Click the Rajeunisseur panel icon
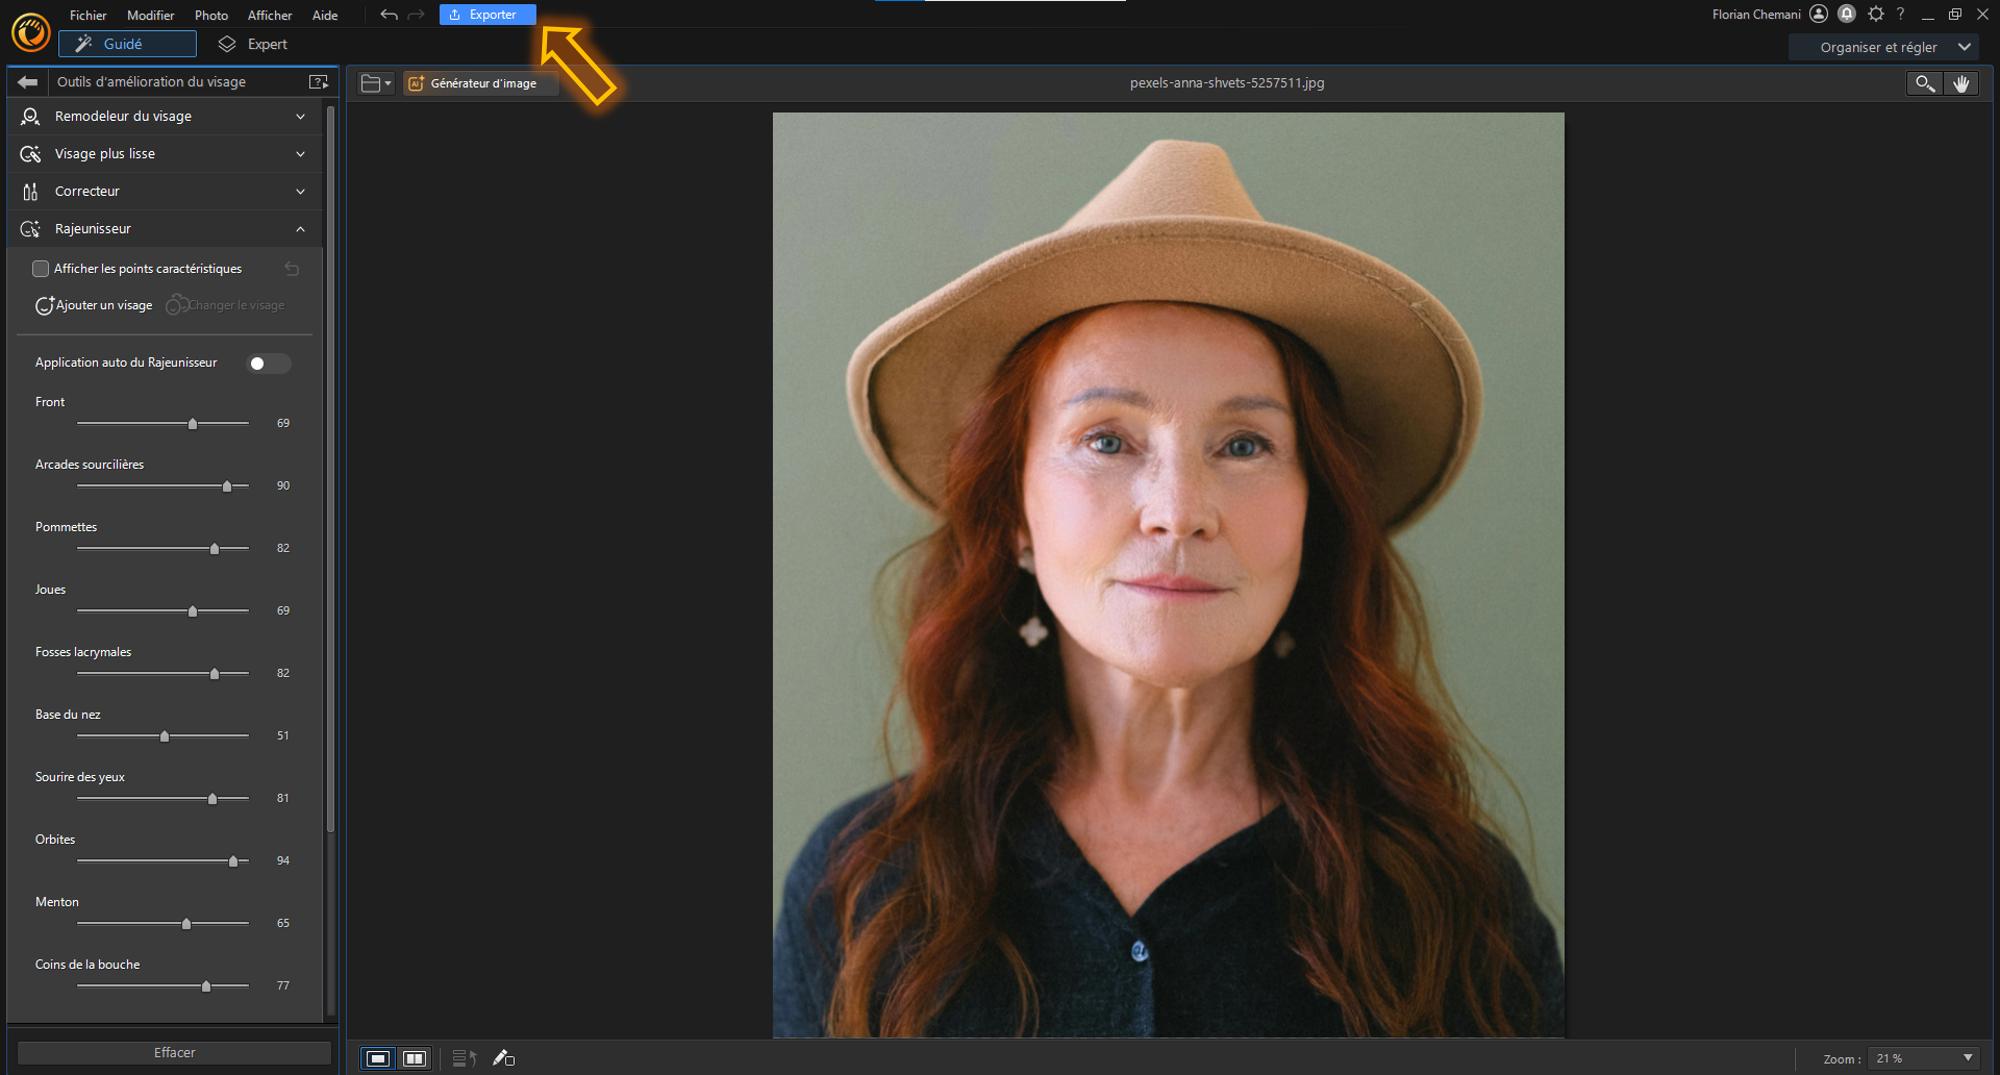Image resolution: width=2000 pixels, height=1075 pixels. 30,228
